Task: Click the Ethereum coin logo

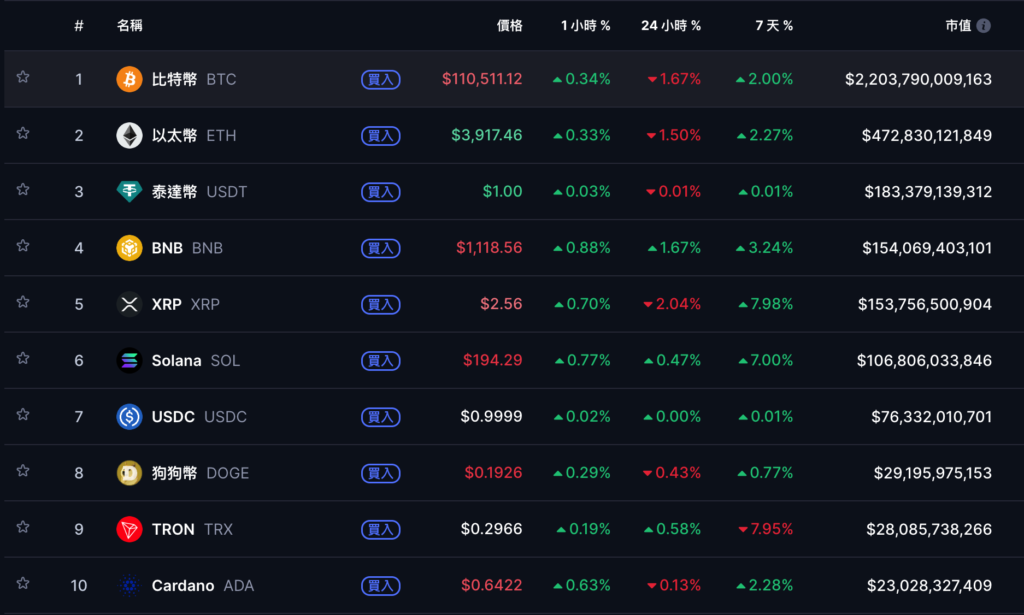Action: tap(129, 135)
